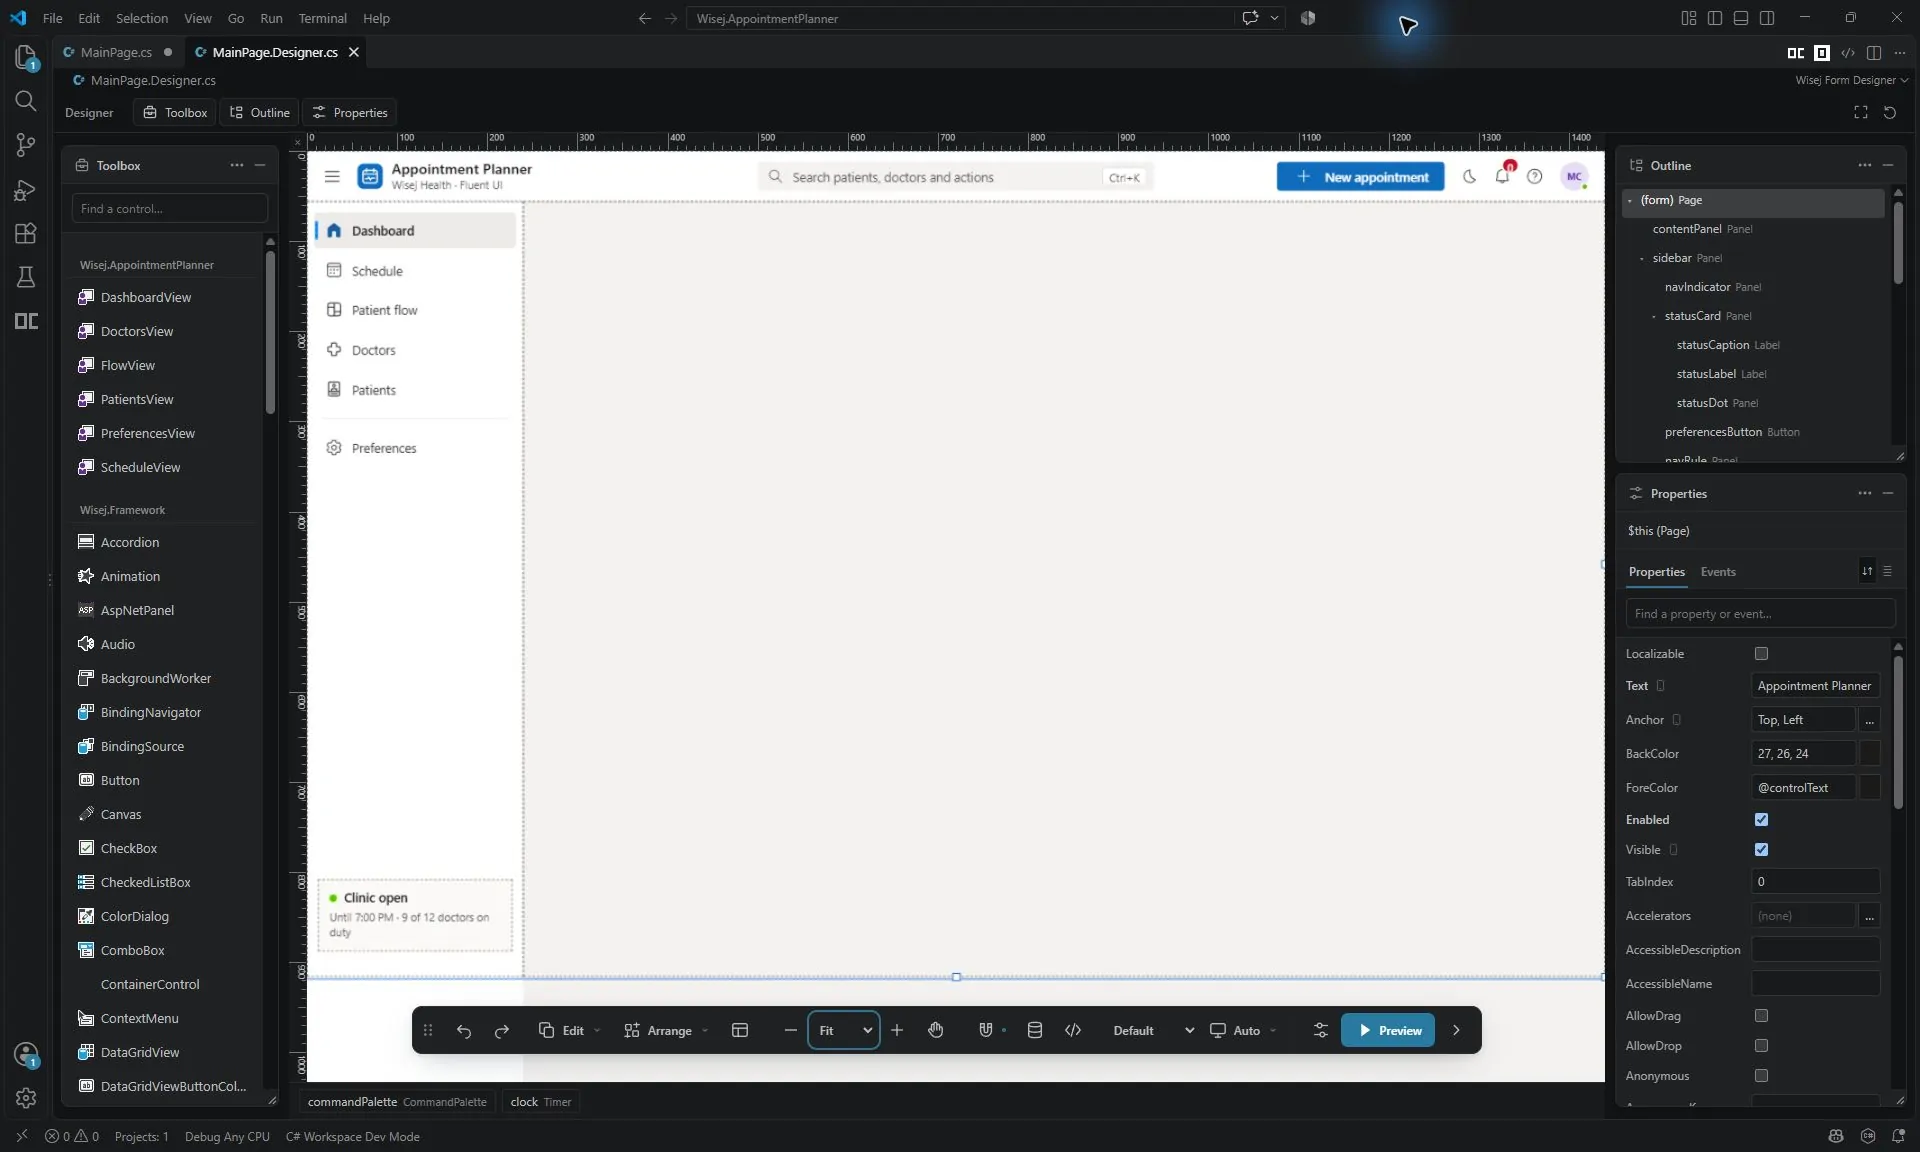
Task: Enable the AllowDrop checkbox
Action: coord(1762,1046)
